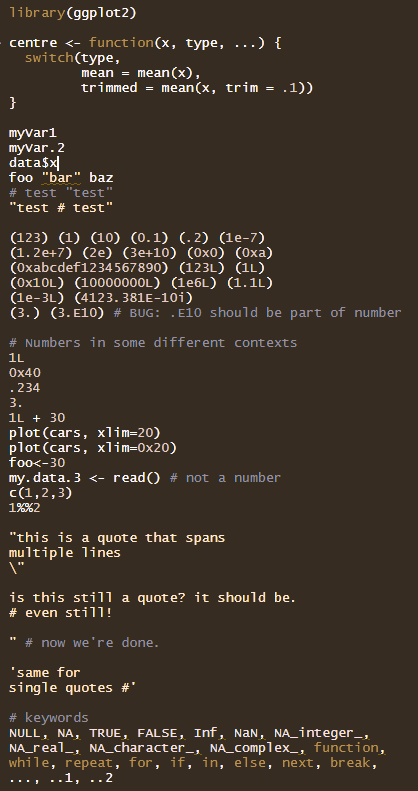Click the word switch in the function body
The width and height of the screenshot is (418, 791).
click(x=49, y=58)
